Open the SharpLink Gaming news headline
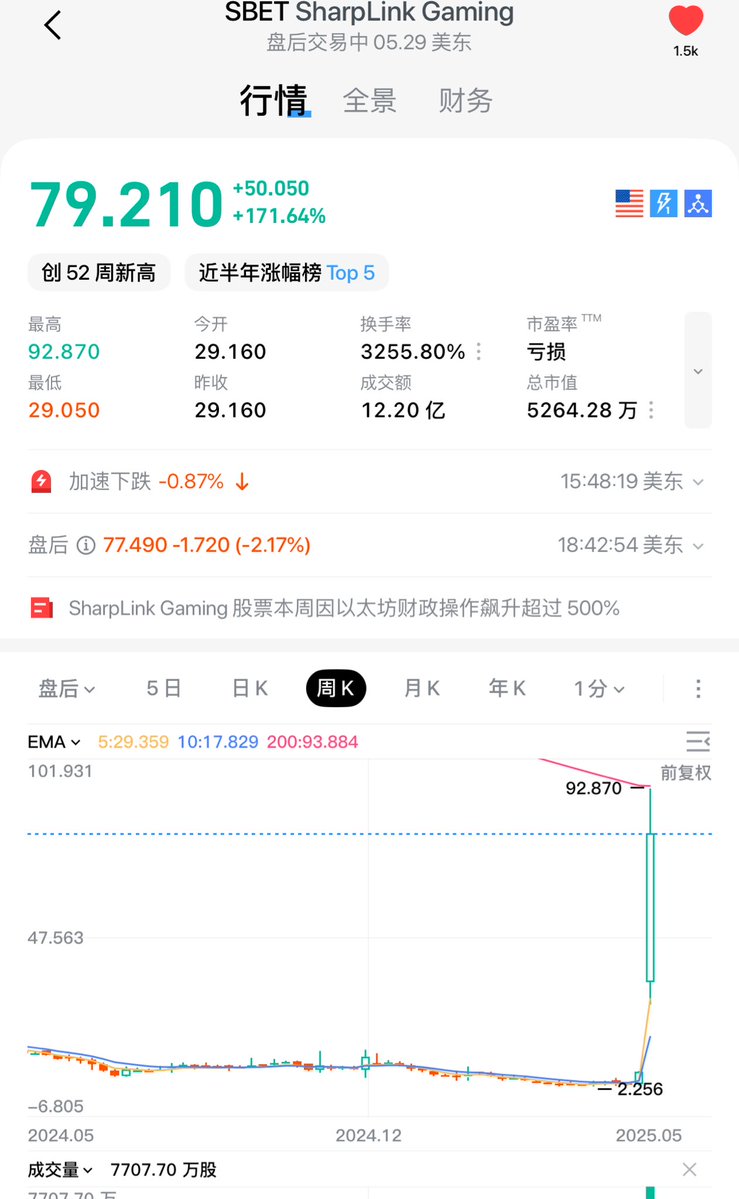Image resolution: width=739 pixels, height=1199 pixels. coord(344,608)
